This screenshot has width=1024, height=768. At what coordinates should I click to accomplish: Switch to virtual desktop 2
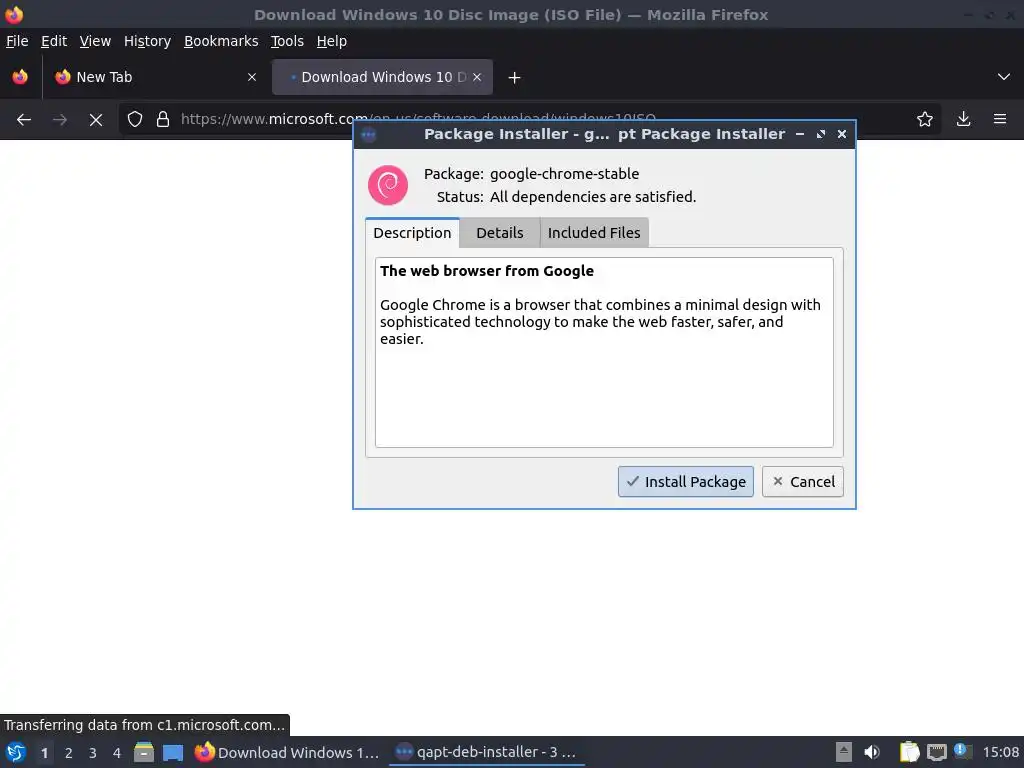coord(69,753)
